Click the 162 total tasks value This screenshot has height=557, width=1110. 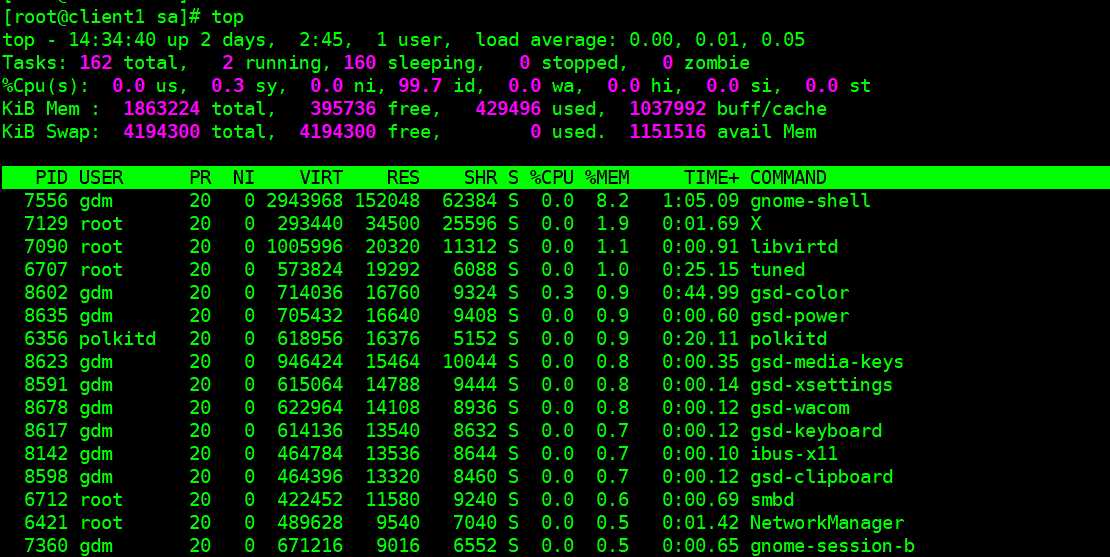click(96, 63)
